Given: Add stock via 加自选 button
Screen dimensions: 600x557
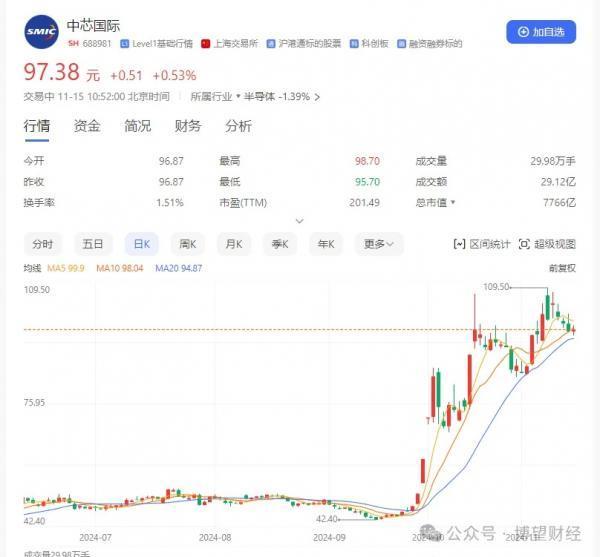Looking at the screenshot, I should pos(541,32).
